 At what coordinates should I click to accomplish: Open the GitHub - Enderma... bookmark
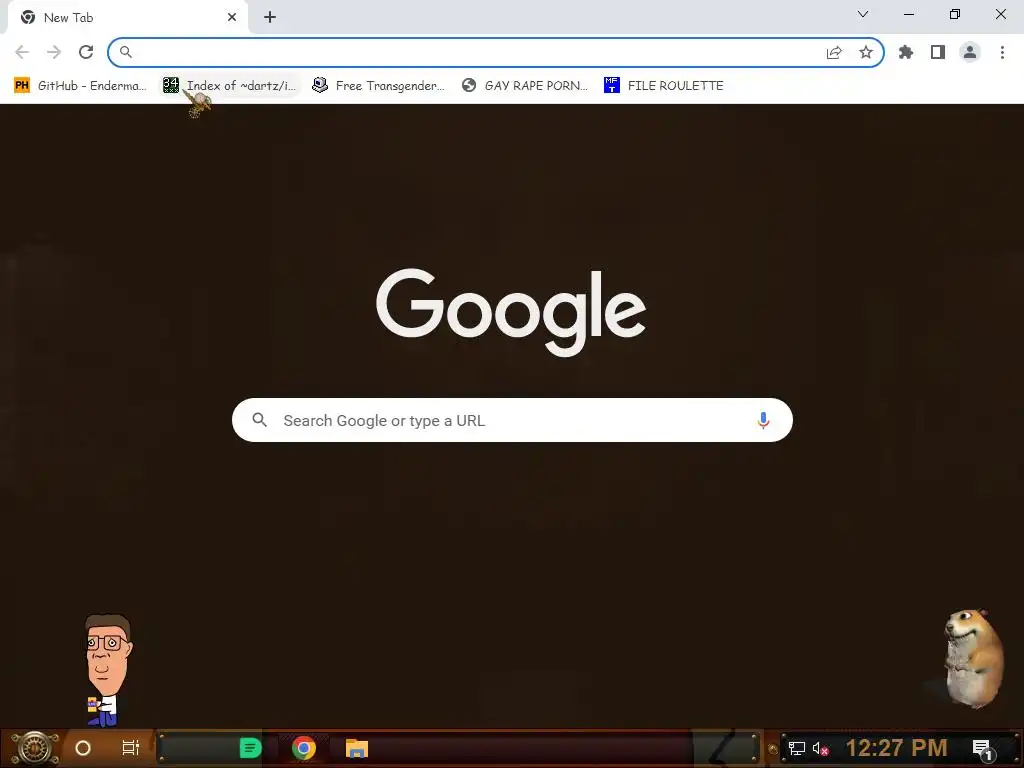coord(80,86)
